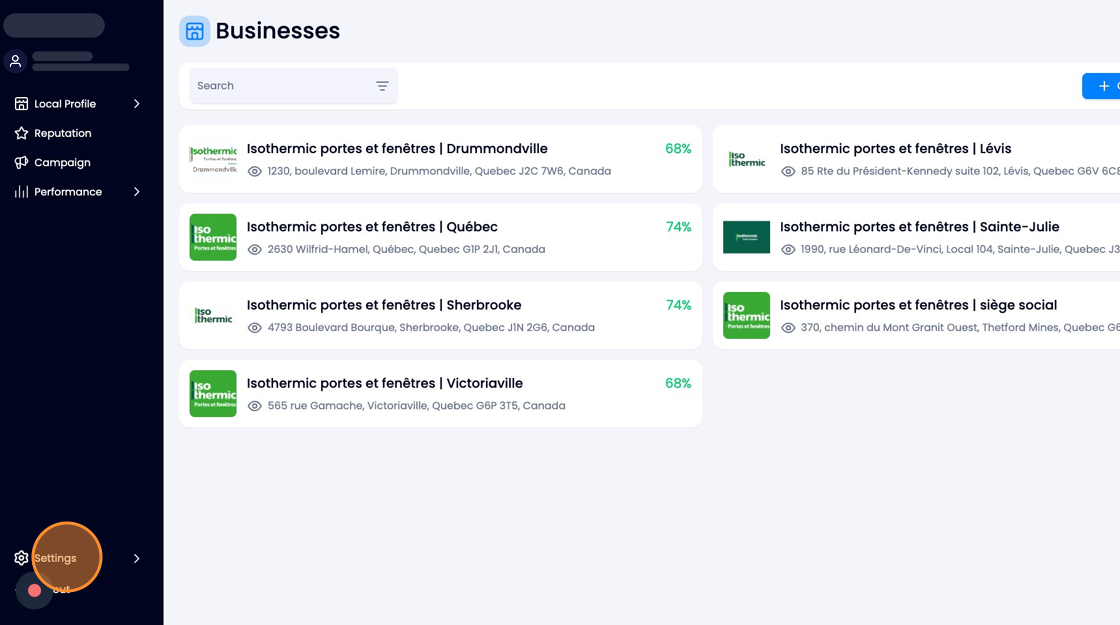Click the Businesses storefront icon in header

[194, 31]
